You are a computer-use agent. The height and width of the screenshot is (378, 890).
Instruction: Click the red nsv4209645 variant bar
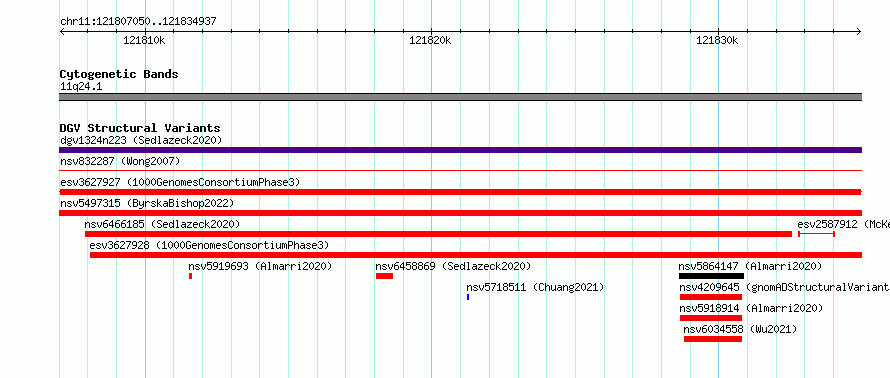click(711, 297)
